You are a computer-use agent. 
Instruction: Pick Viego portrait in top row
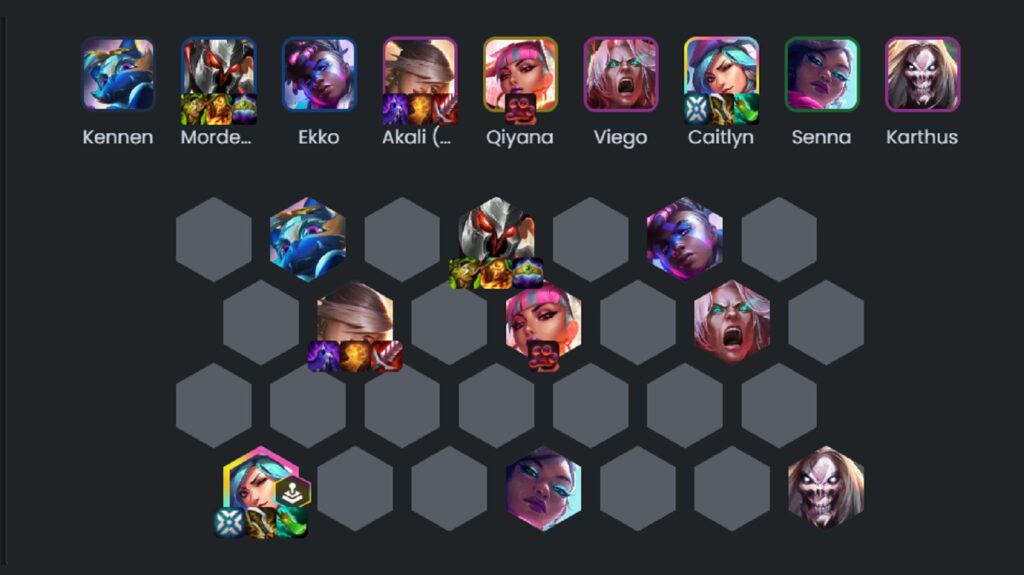(621, 74)
